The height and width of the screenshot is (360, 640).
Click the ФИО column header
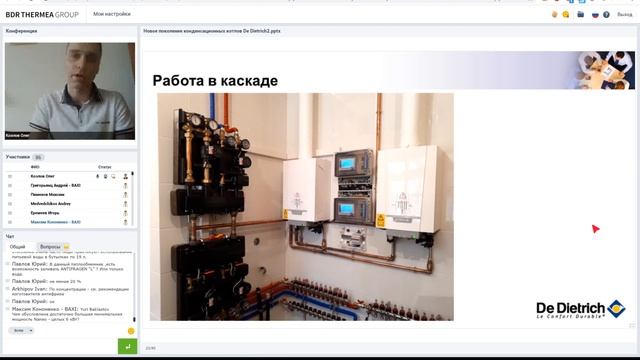pos(35,167)
